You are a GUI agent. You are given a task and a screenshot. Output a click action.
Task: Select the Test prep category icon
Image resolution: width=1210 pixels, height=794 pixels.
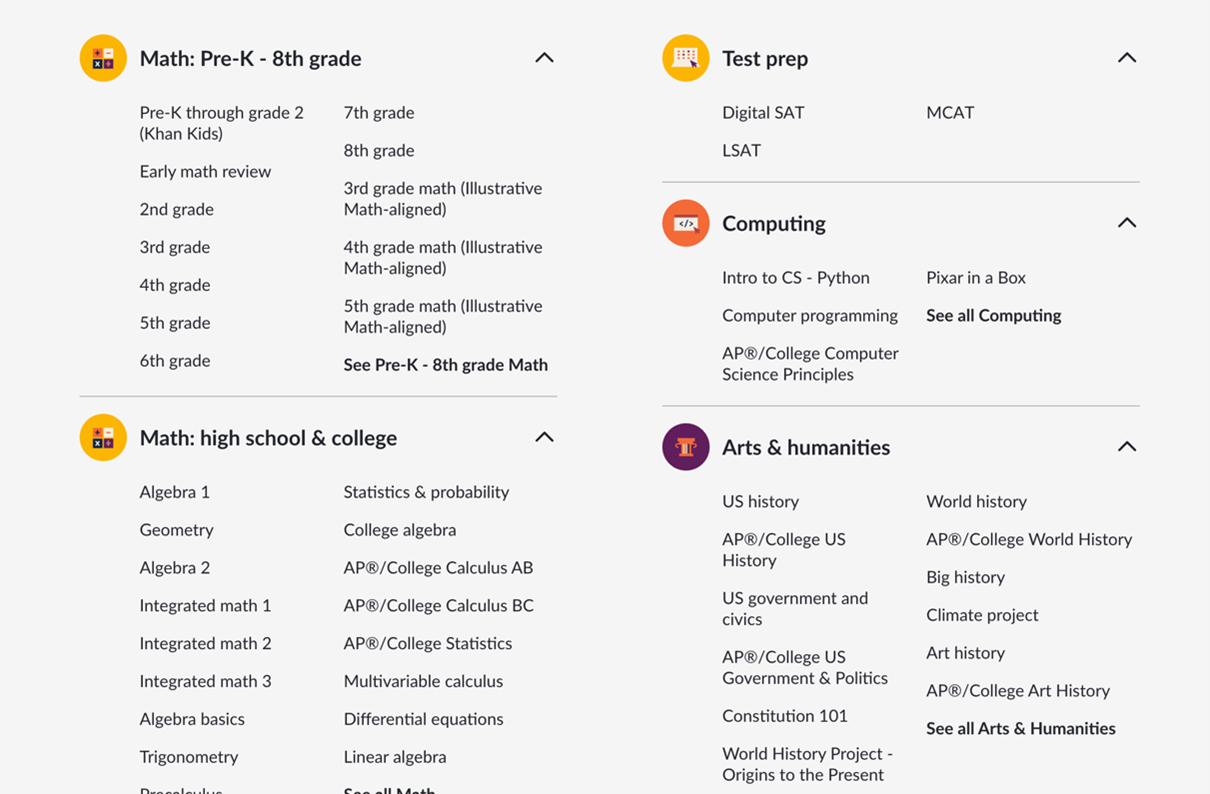(685, 57)
